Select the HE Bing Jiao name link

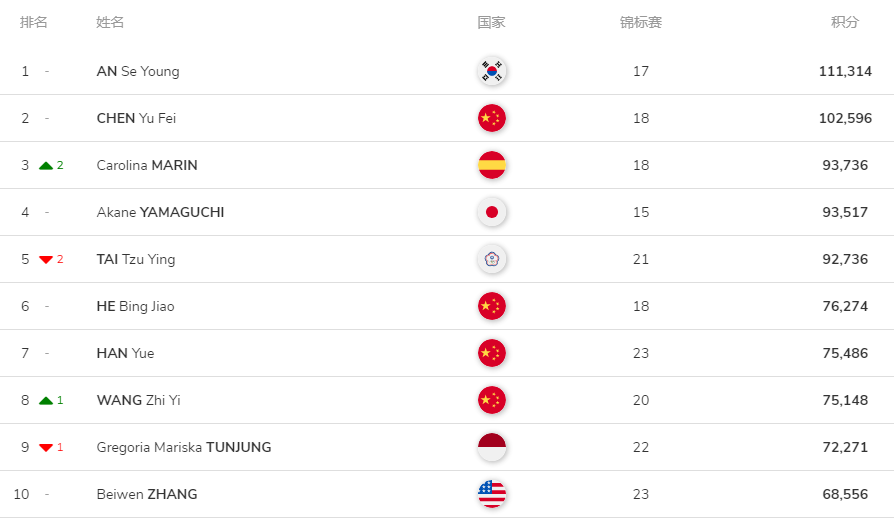(135, 306)
